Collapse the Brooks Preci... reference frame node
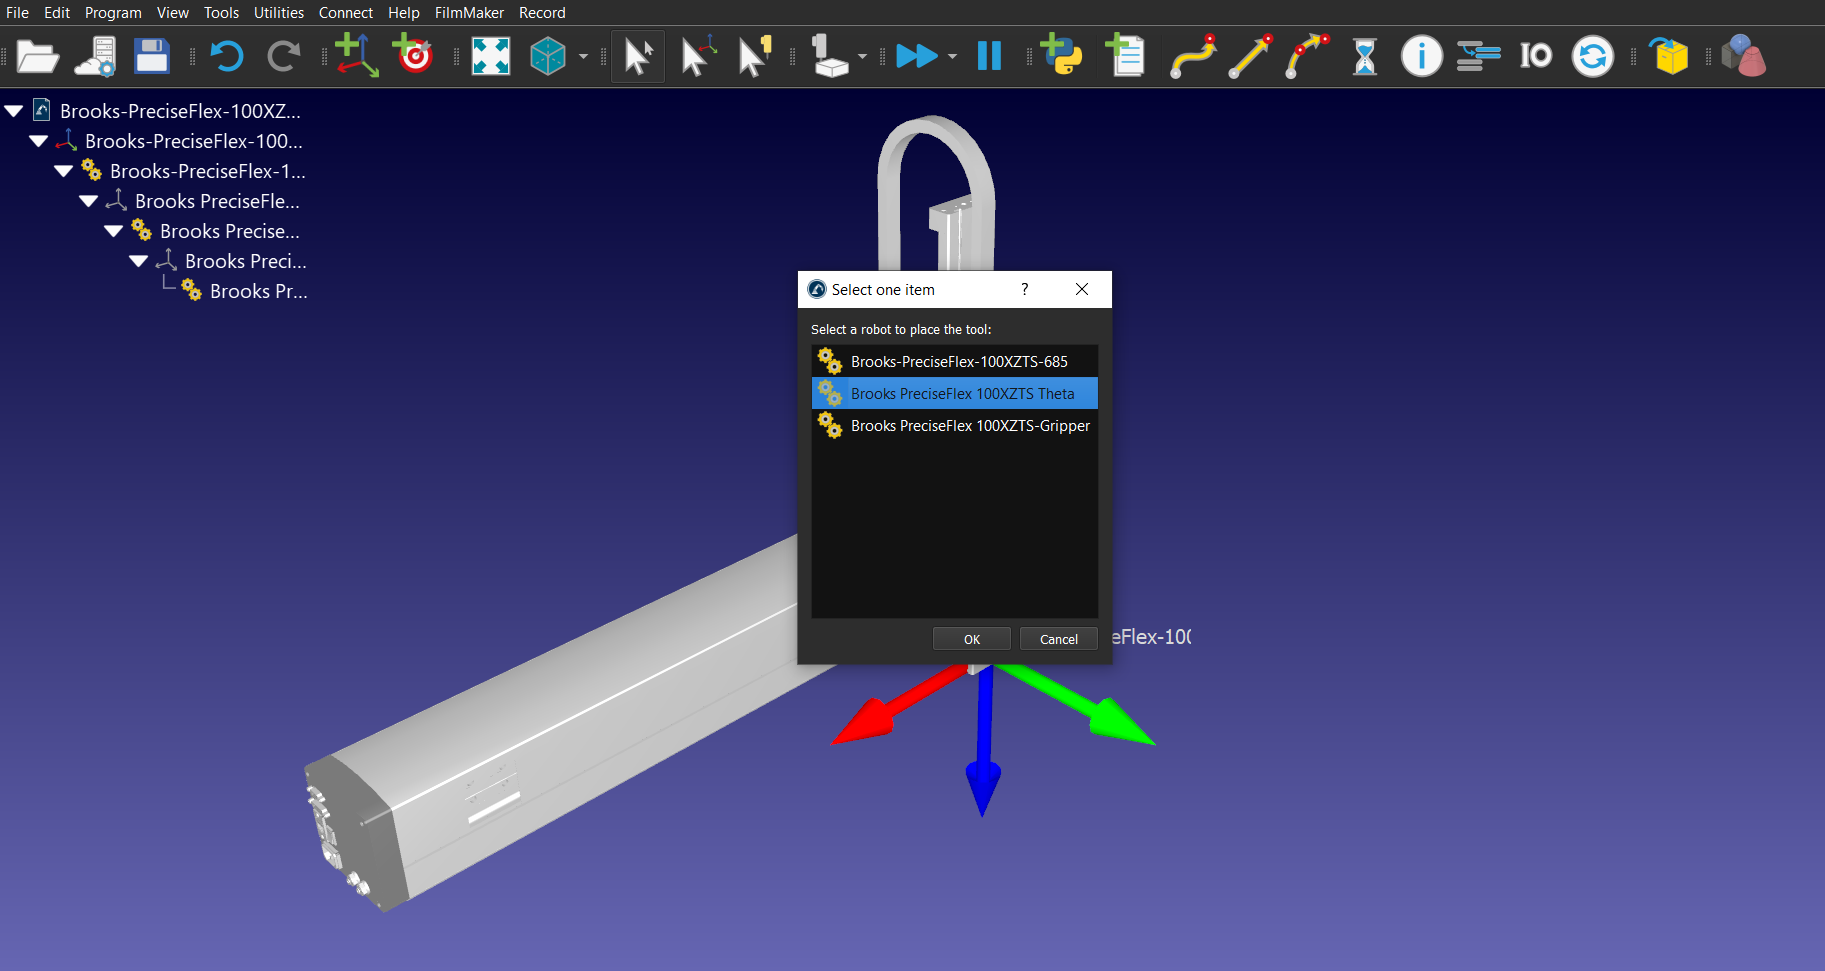1825x971 pixels. tap(139, 261)
